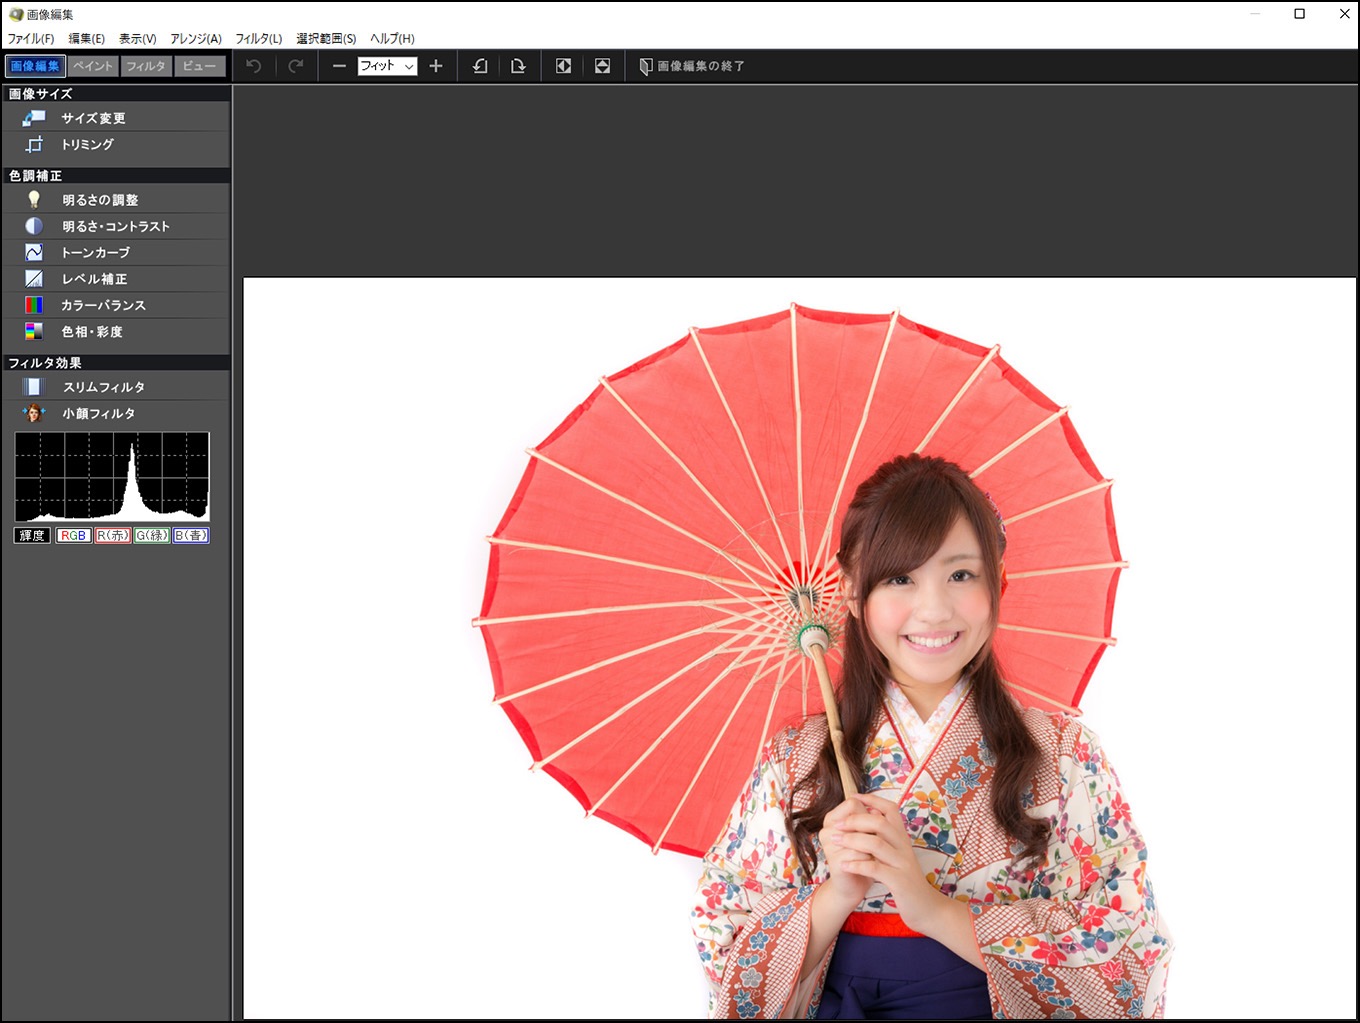Click the light bulb 明るさの調整 icon
Viewport: 1360px width, 1023px height.
34,200
